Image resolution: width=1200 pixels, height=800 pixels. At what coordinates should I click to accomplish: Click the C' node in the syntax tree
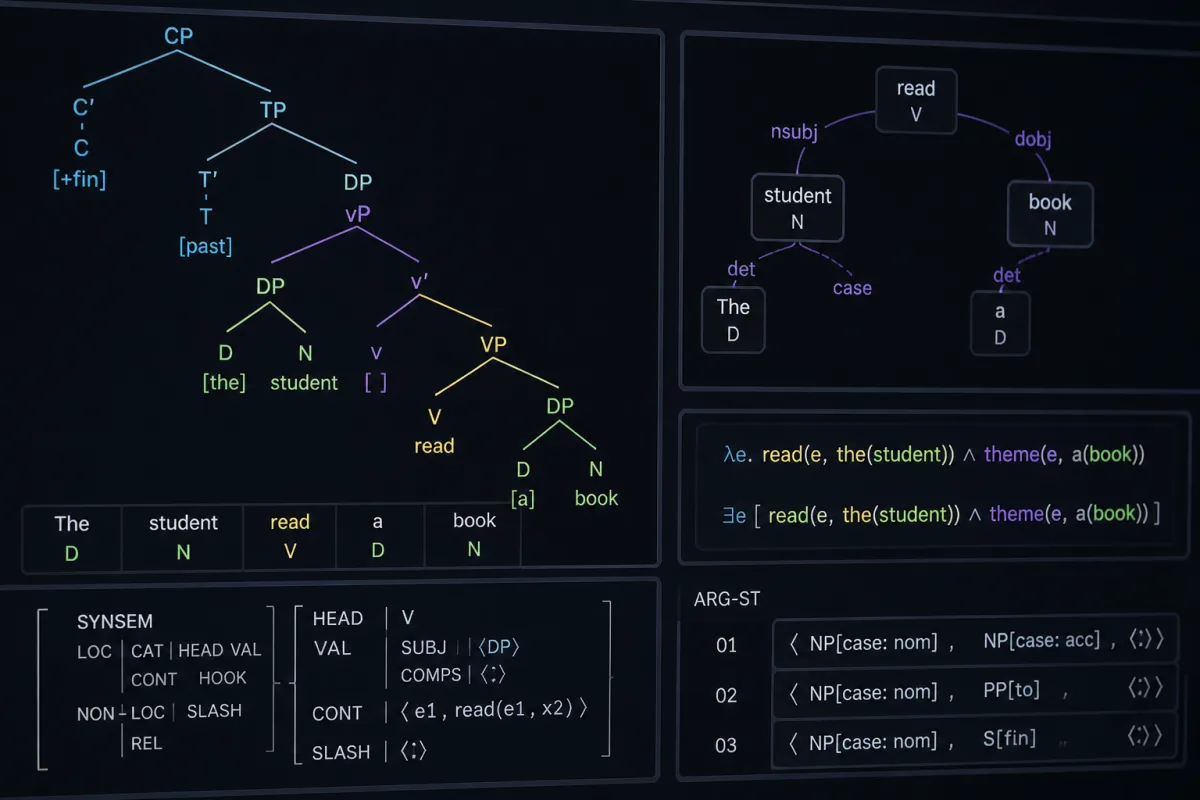point(84,109)
